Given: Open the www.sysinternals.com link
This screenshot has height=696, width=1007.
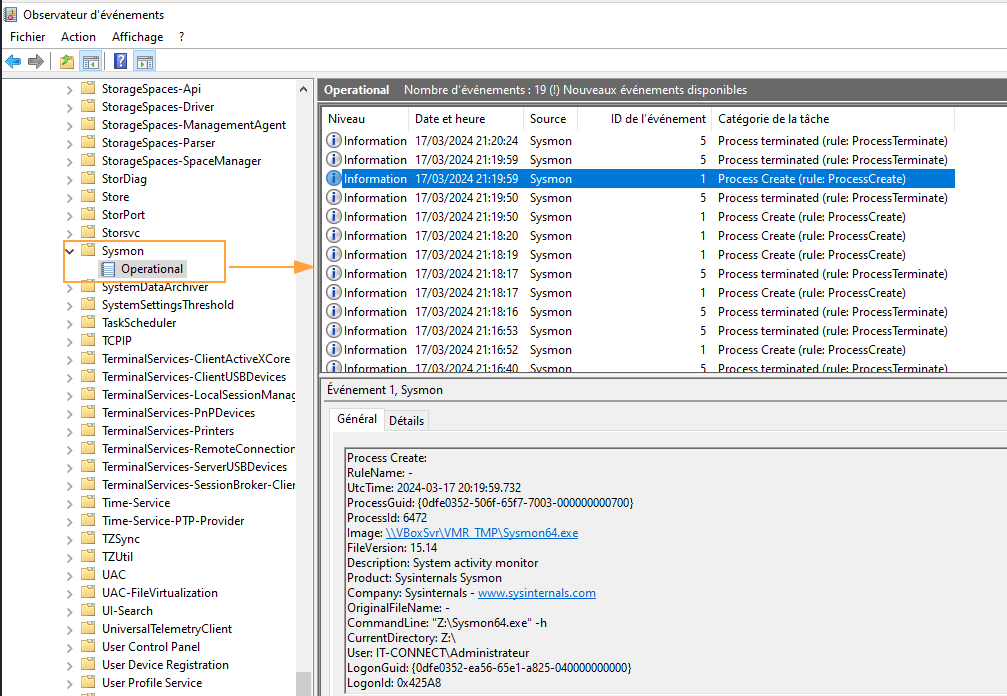Looking at the screenshot, I should coord(536,593).
